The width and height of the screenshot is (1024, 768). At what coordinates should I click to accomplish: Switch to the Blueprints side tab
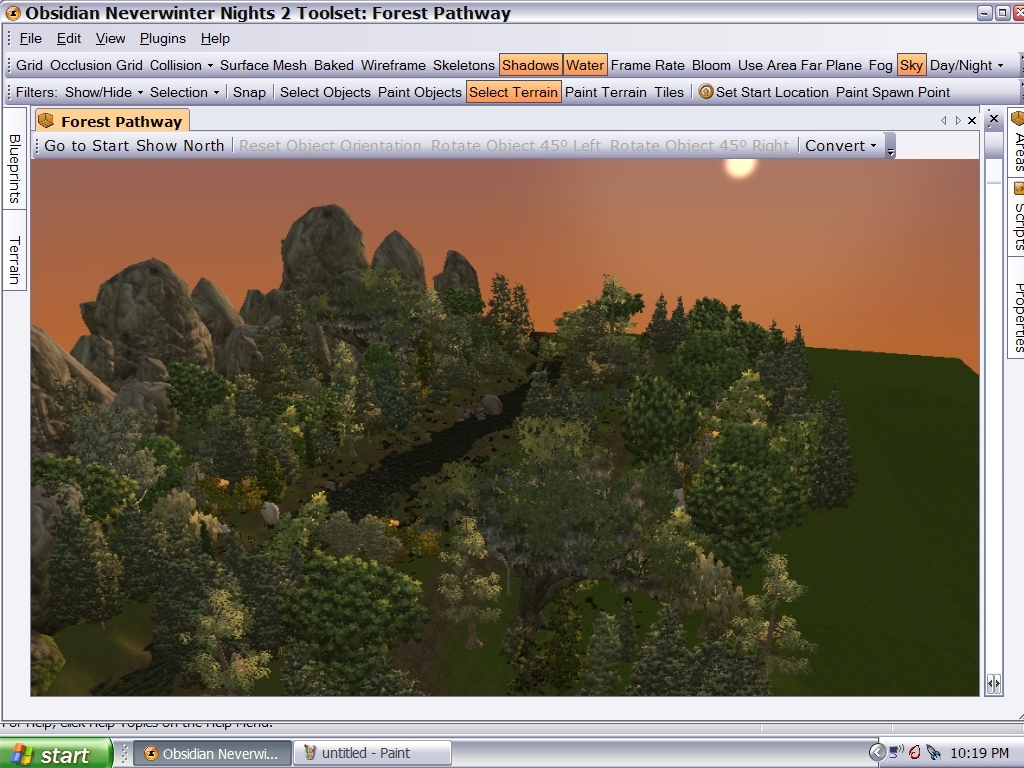click(14, 168)
